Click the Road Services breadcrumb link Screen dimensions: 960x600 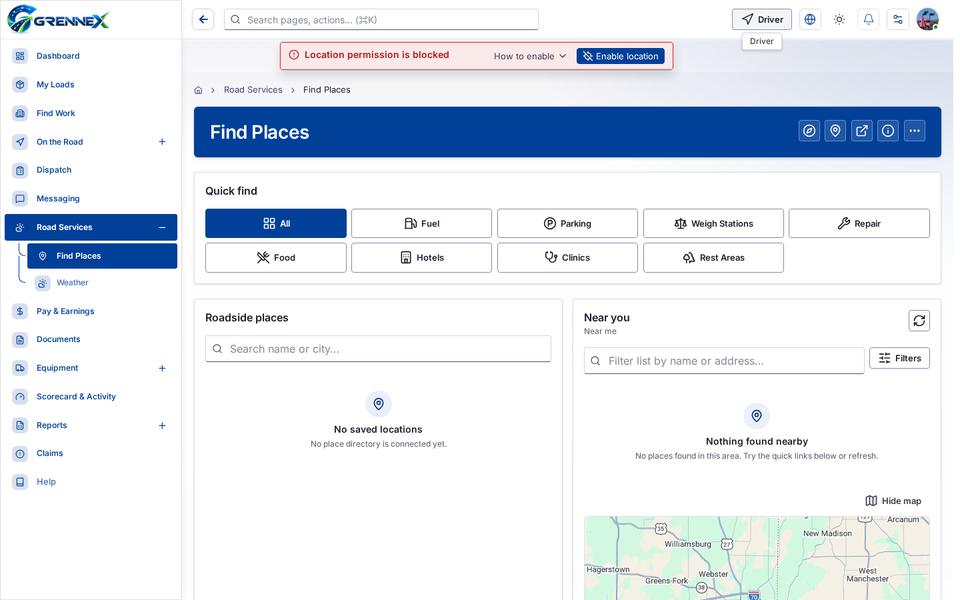point(253,90)
